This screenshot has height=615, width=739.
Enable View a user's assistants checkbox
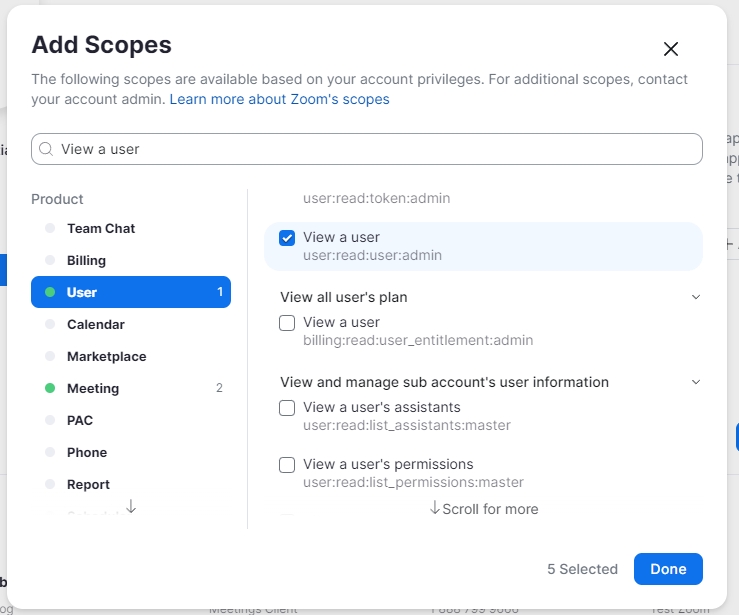[287, 408]
